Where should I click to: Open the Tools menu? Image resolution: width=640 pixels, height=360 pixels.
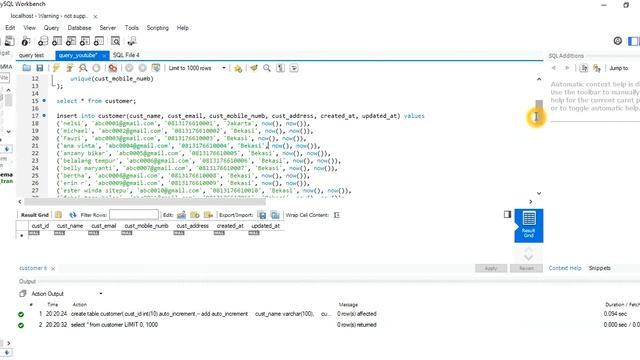131,28
